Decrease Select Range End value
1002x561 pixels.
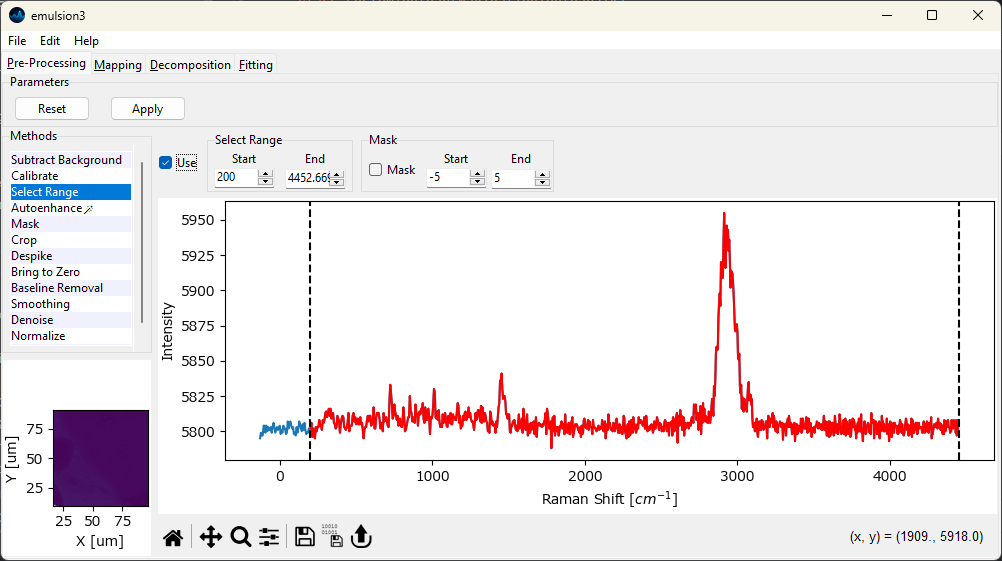coord(336,182)
